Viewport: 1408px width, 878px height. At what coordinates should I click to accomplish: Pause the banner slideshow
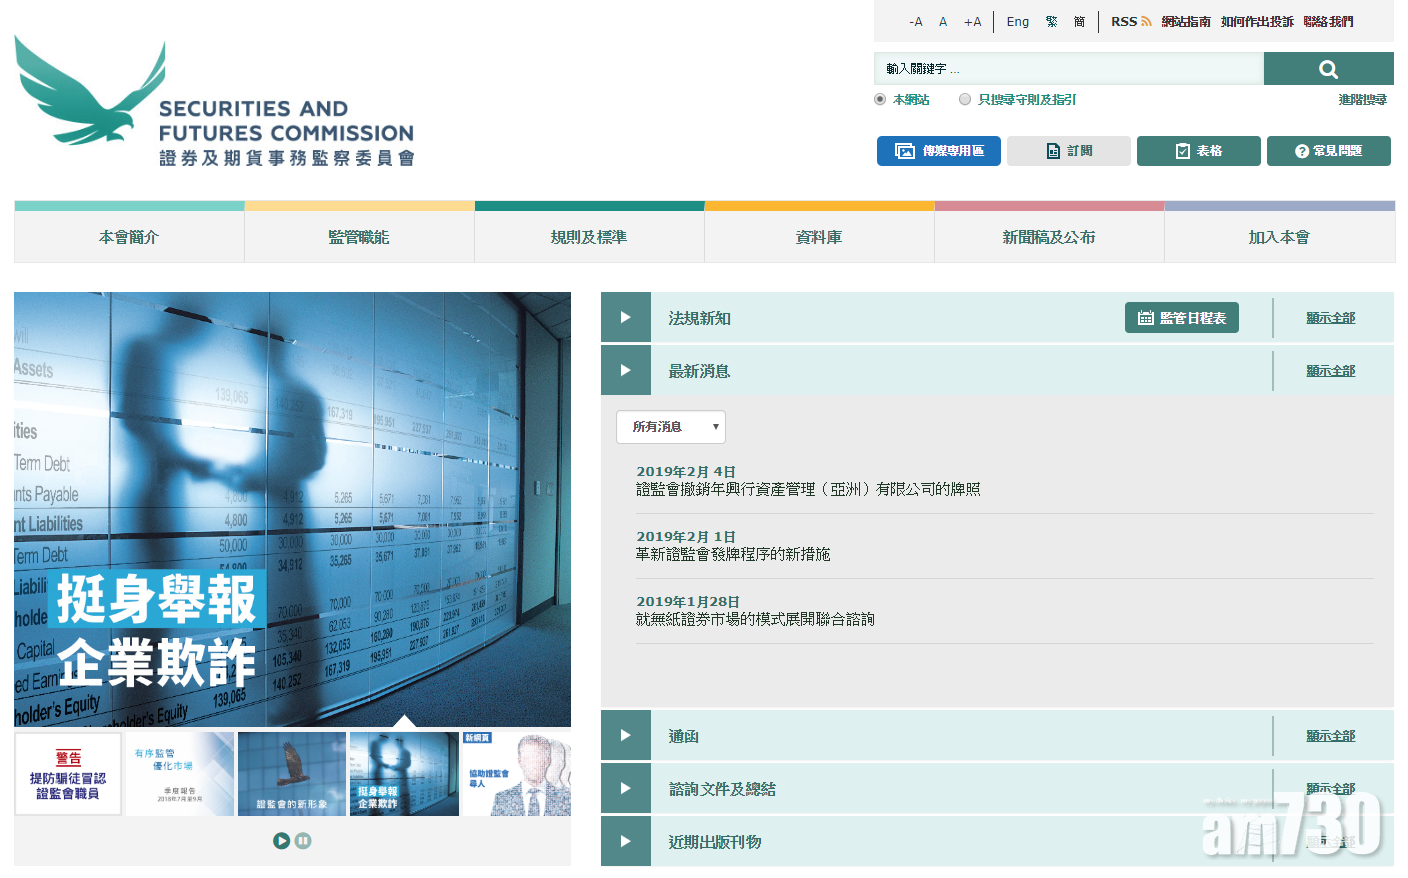pos(303,841)
